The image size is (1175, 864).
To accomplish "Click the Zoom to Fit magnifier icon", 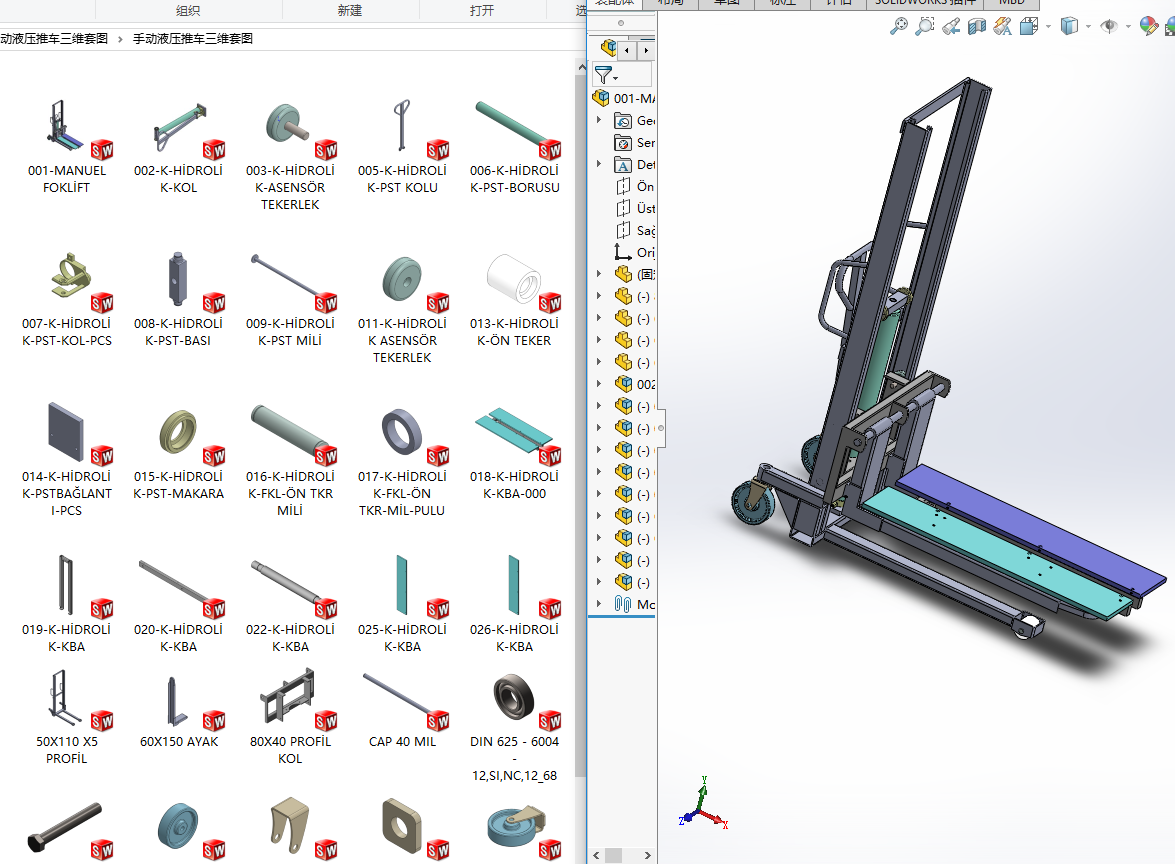I will point(899,27).
